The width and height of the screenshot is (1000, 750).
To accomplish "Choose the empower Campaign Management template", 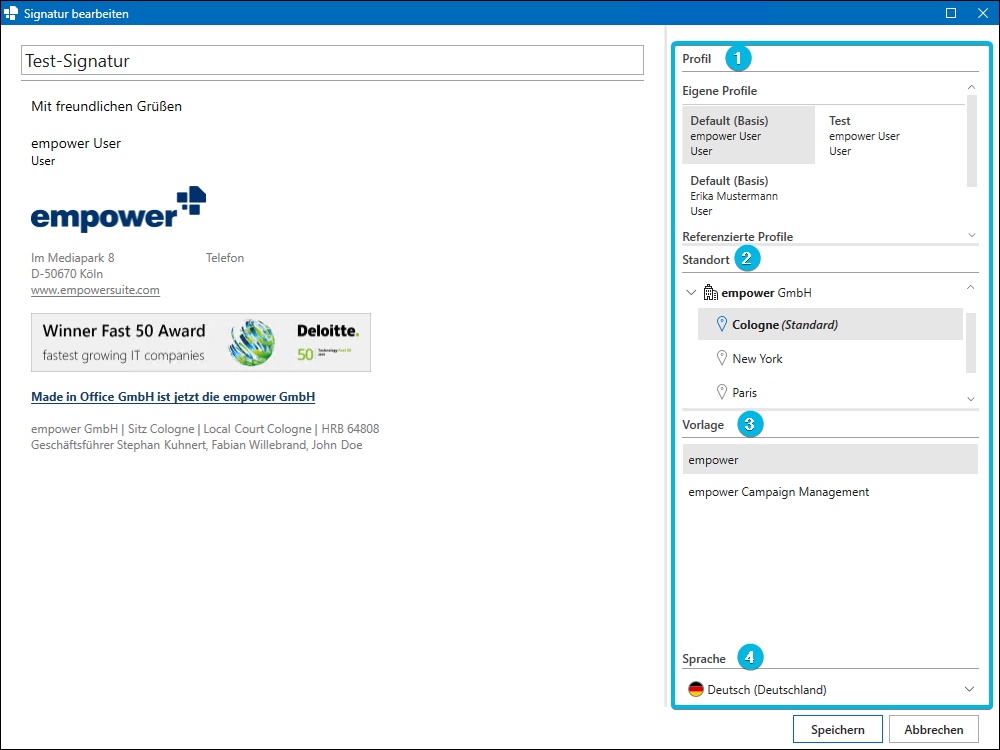I will coord(830,492).
